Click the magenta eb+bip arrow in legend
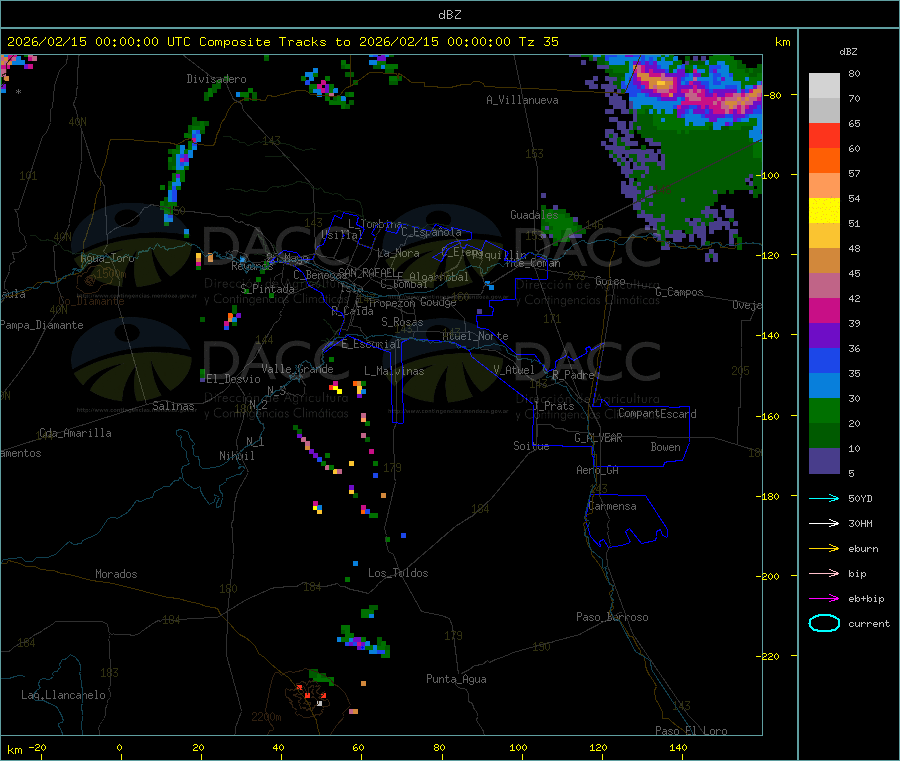Screen dimensions: 900x761 [824, 599]
